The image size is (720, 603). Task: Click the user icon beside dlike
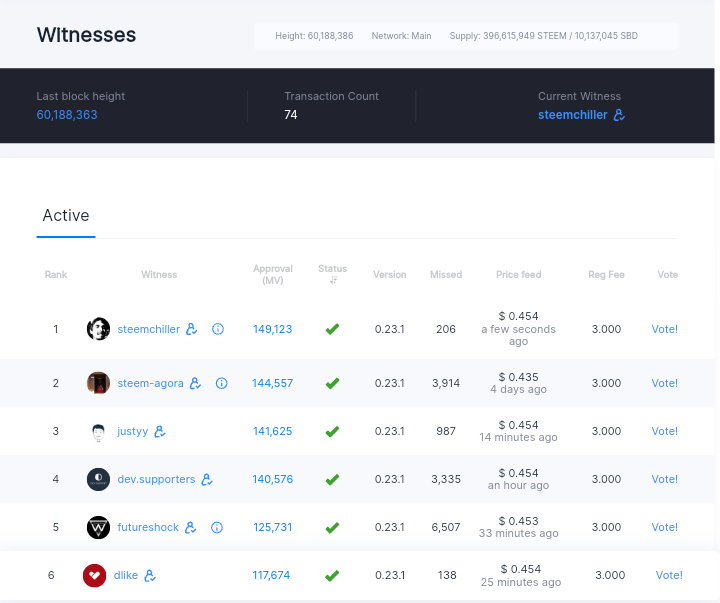(x=150, y=575)
